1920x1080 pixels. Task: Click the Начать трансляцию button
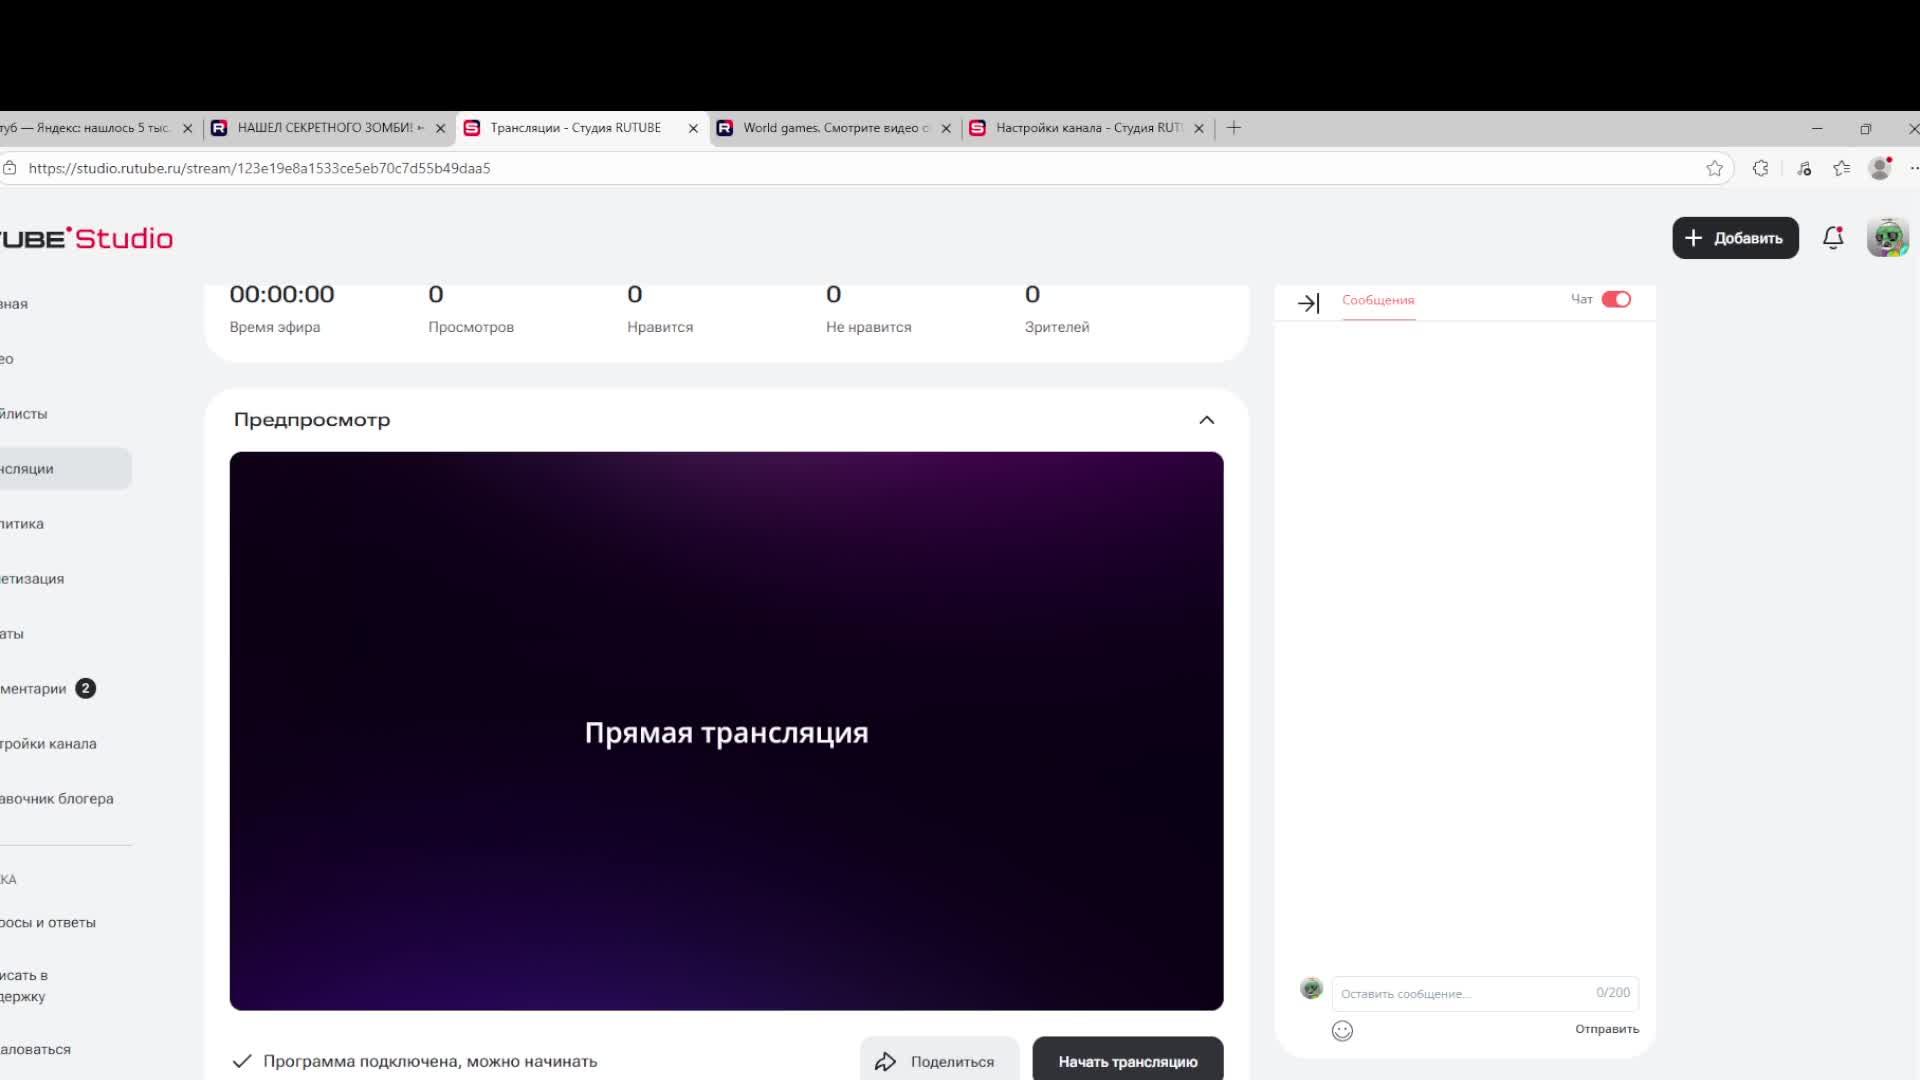click(1127, 1061)
